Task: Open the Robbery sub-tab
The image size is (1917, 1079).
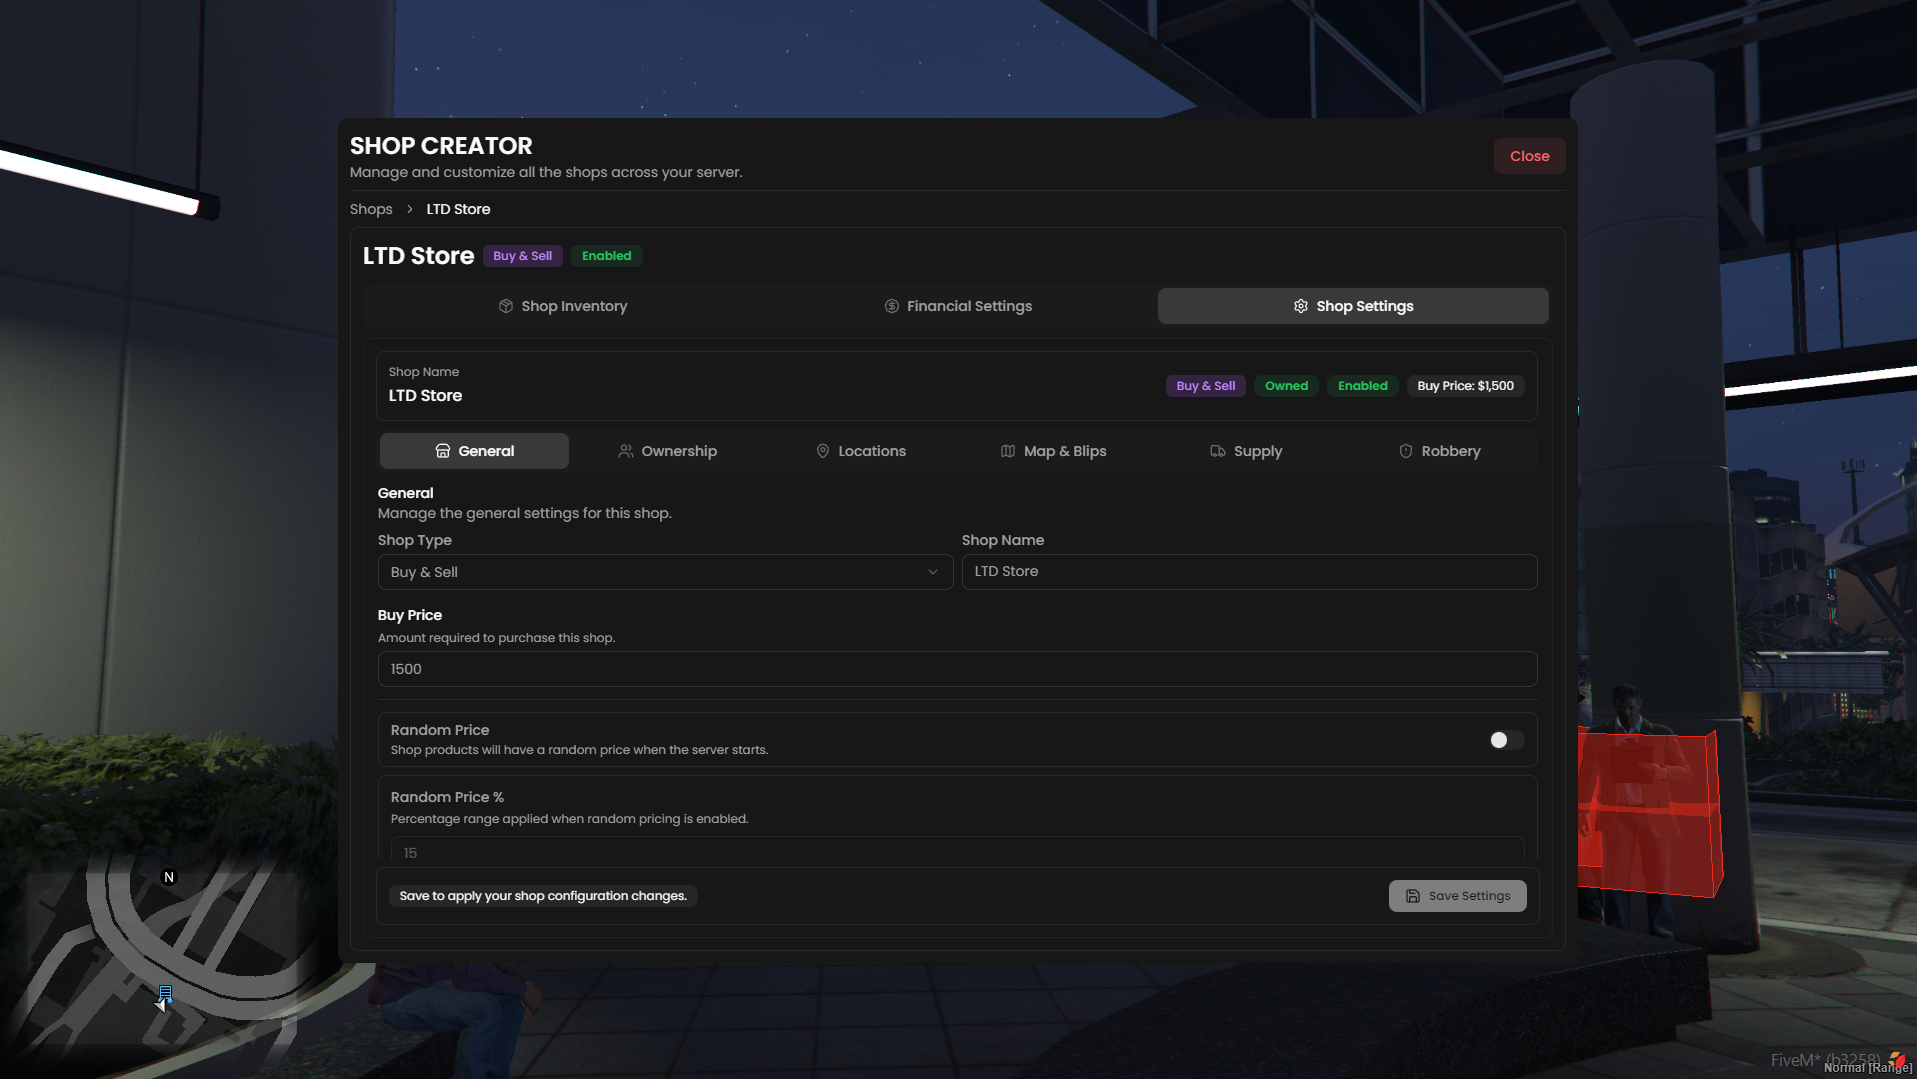Action: (1439, 451)
